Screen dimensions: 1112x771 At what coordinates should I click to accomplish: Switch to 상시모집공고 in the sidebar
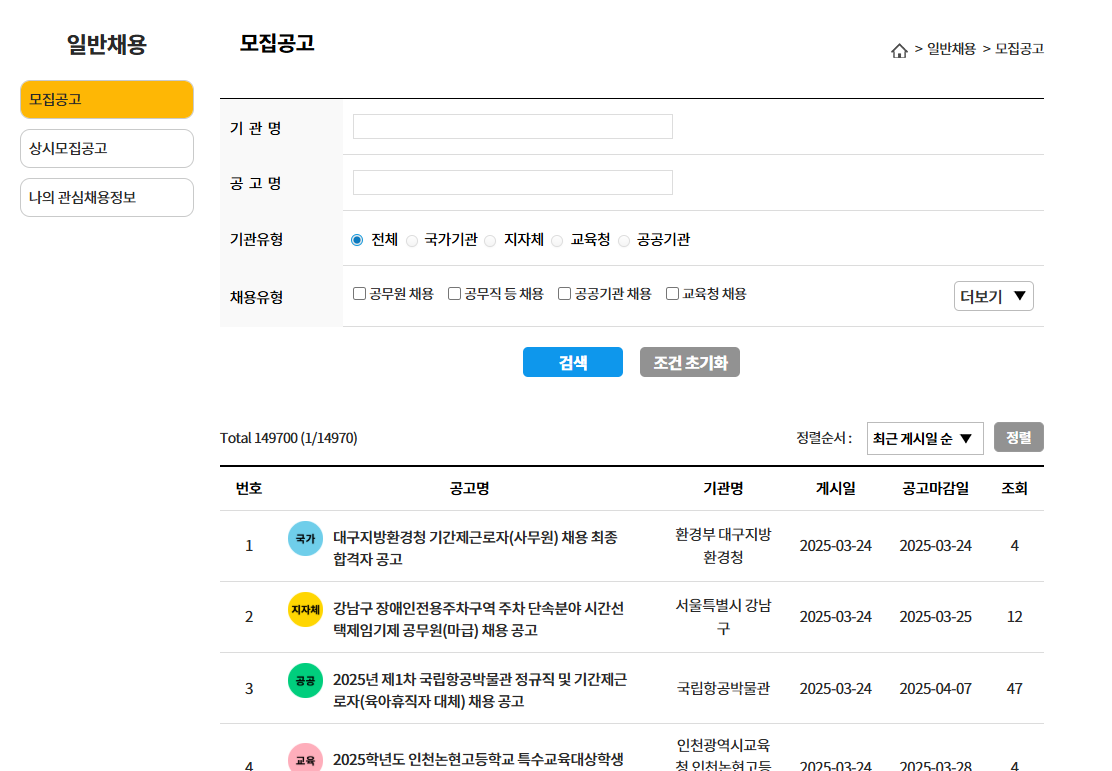(x=106, y=148)
